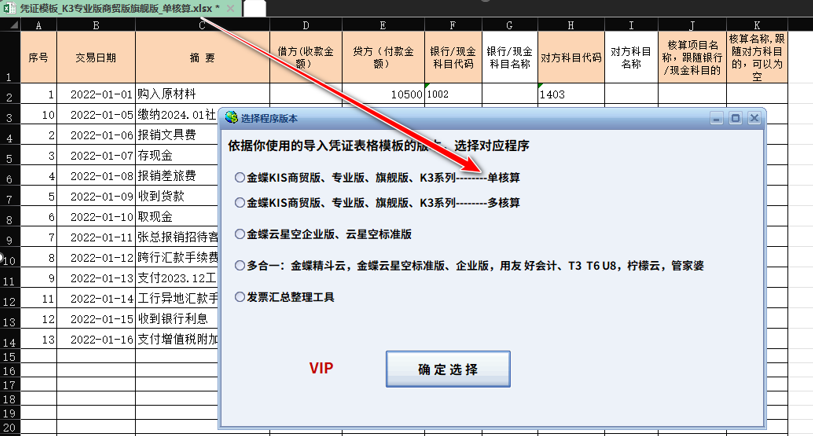This screenshot has height=436, width=813.
Task: Click cell with 报销差旅费
Action: pyautogui.click(x=177, y=176)
